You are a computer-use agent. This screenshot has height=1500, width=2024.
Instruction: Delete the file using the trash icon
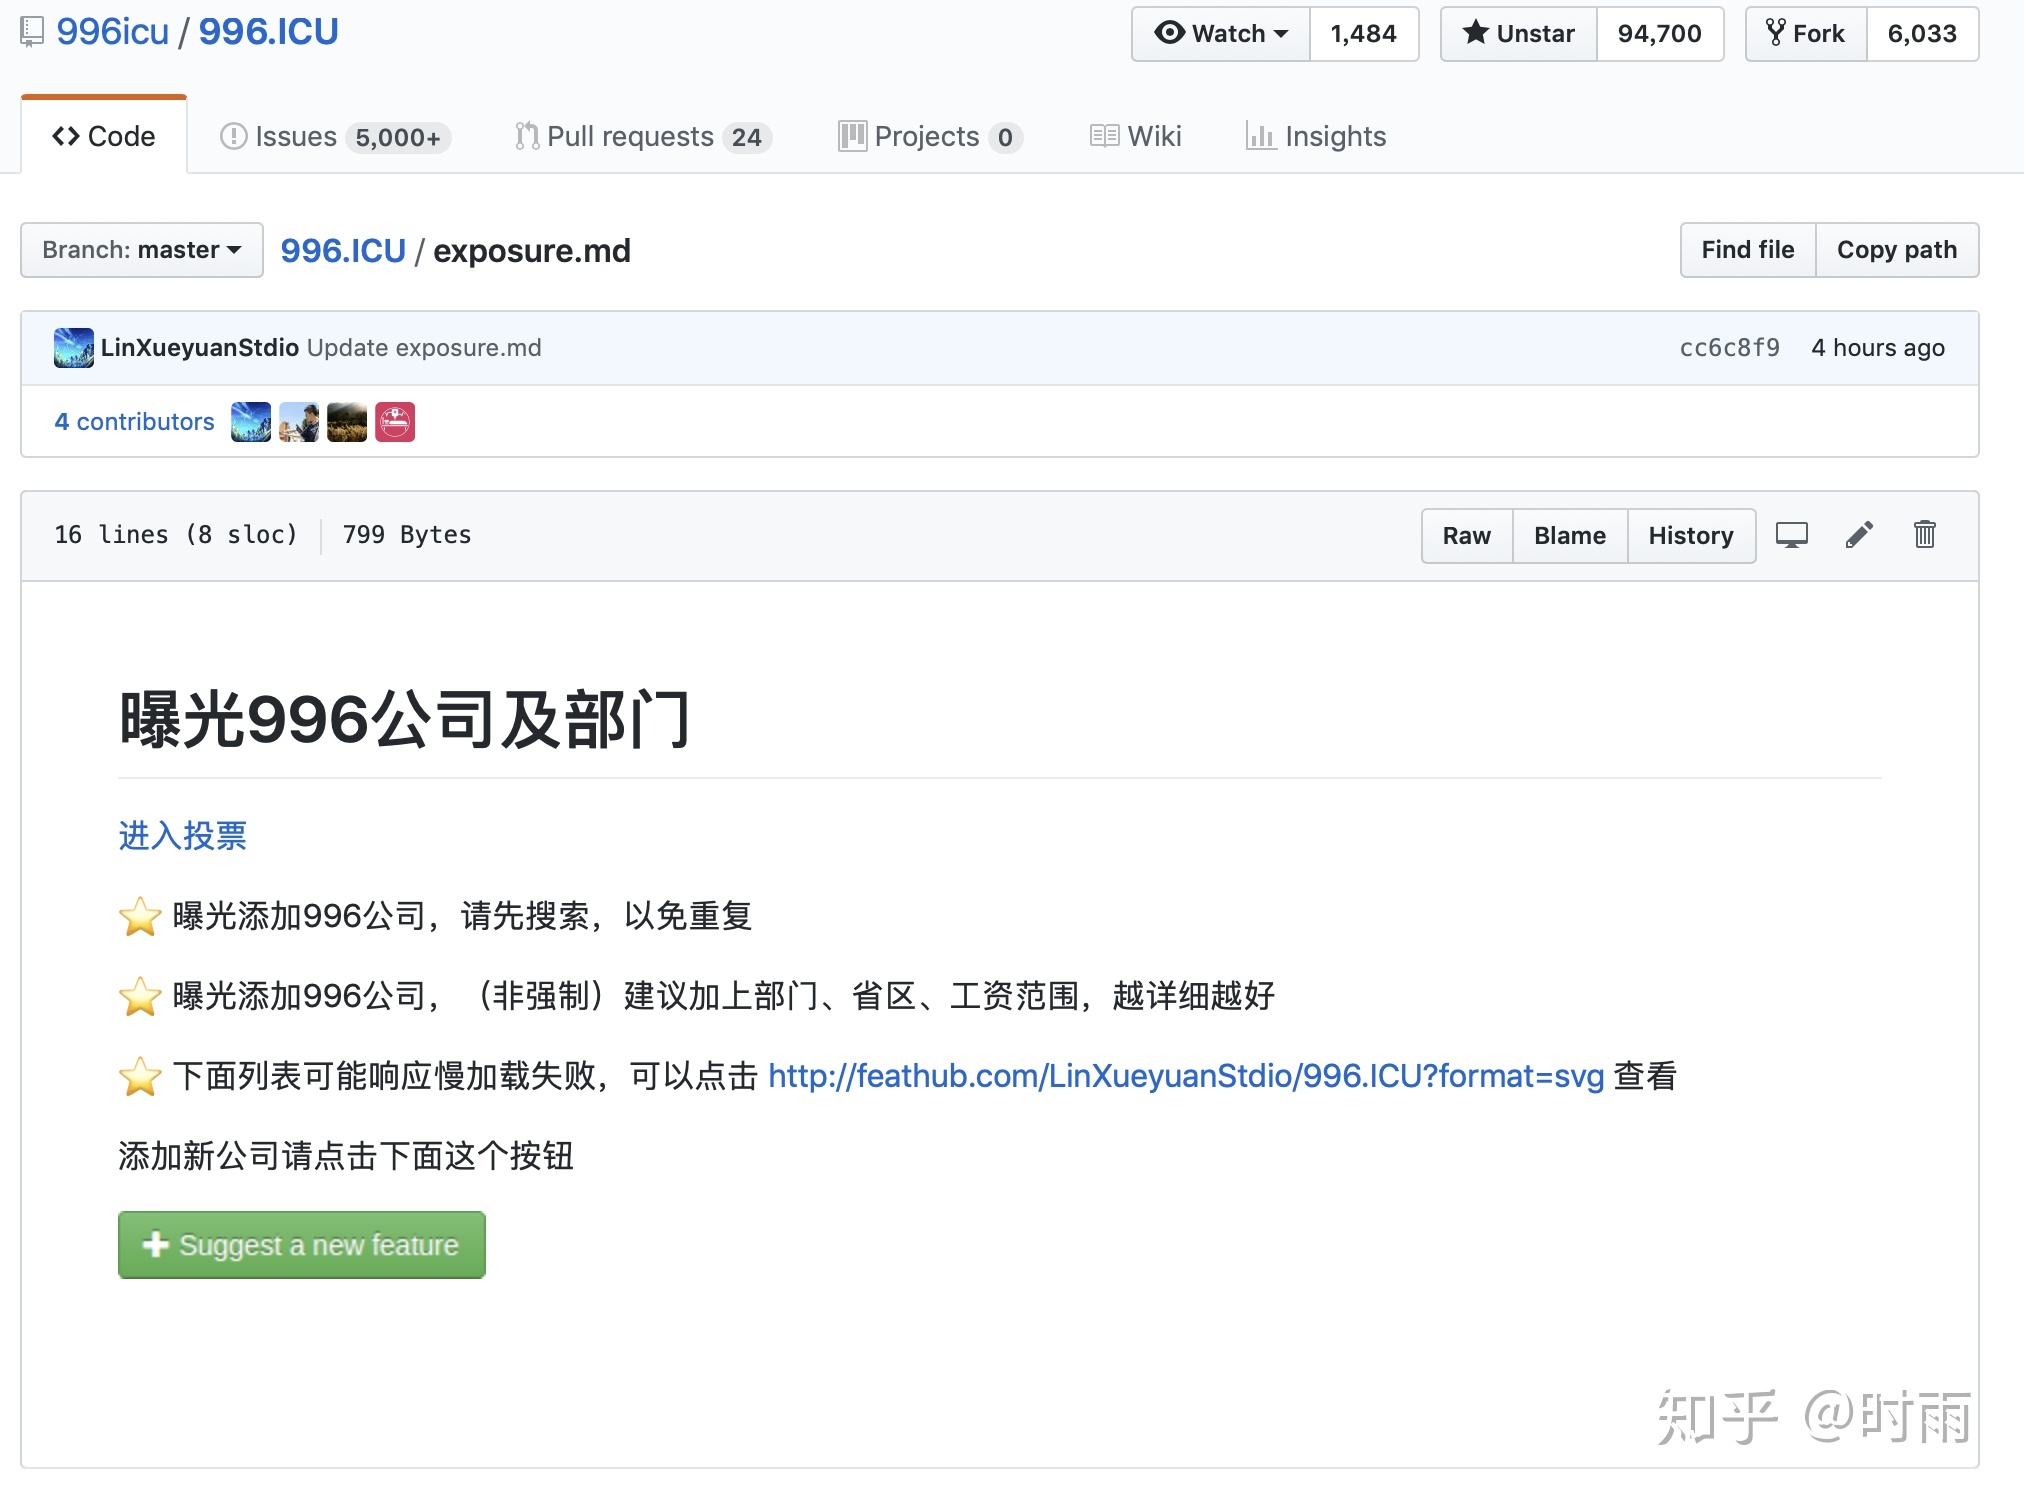pos(1925,535)
